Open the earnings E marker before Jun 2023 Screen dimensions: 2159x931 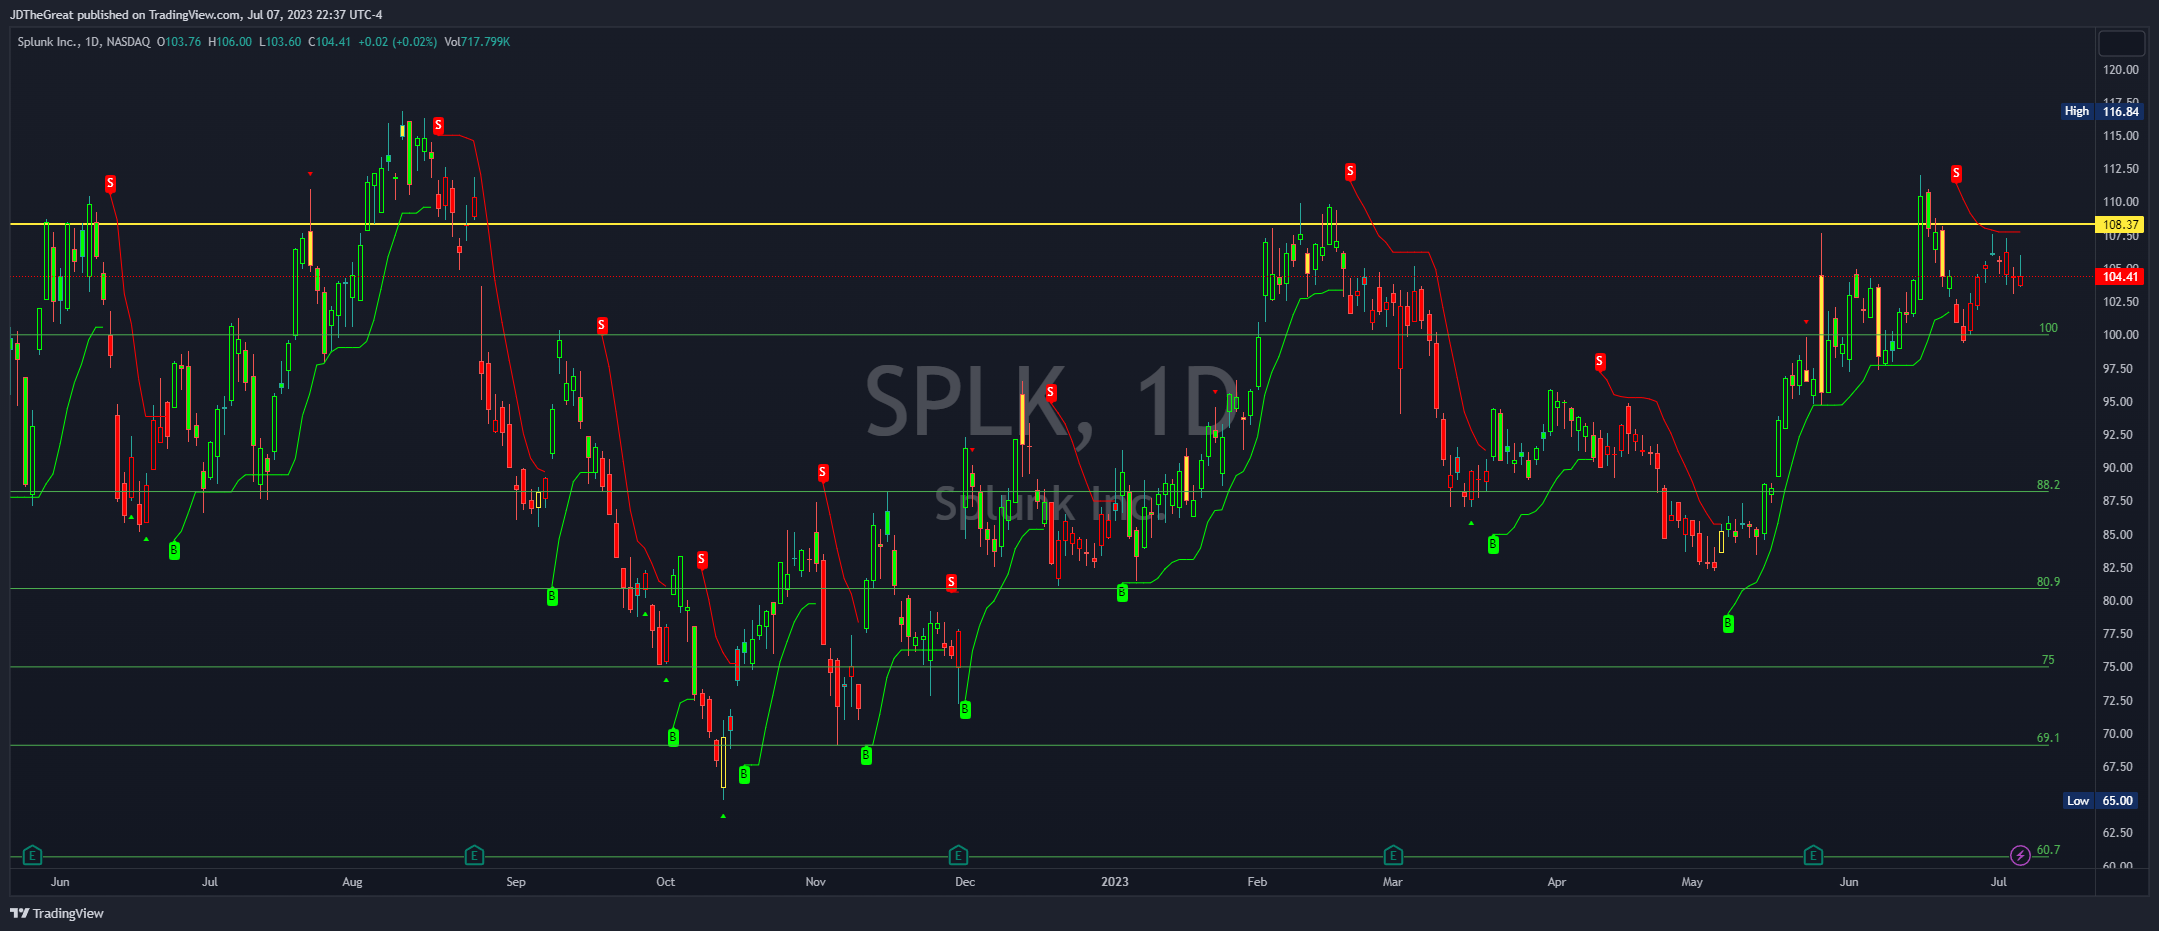click(1813, 855)
